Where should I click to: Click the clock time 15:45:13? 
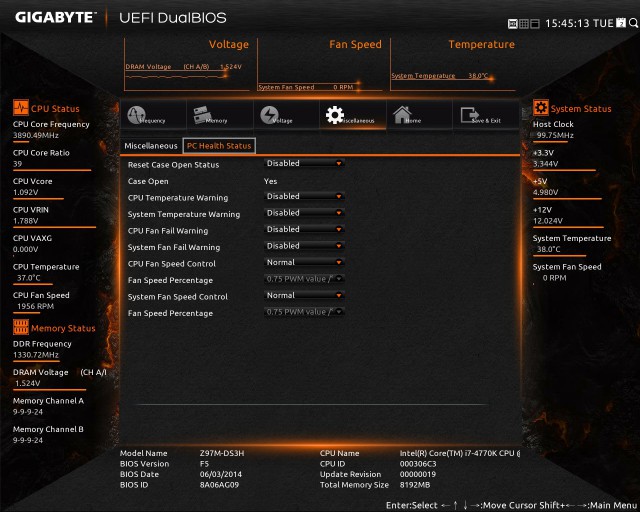click(x=567, y=23)
